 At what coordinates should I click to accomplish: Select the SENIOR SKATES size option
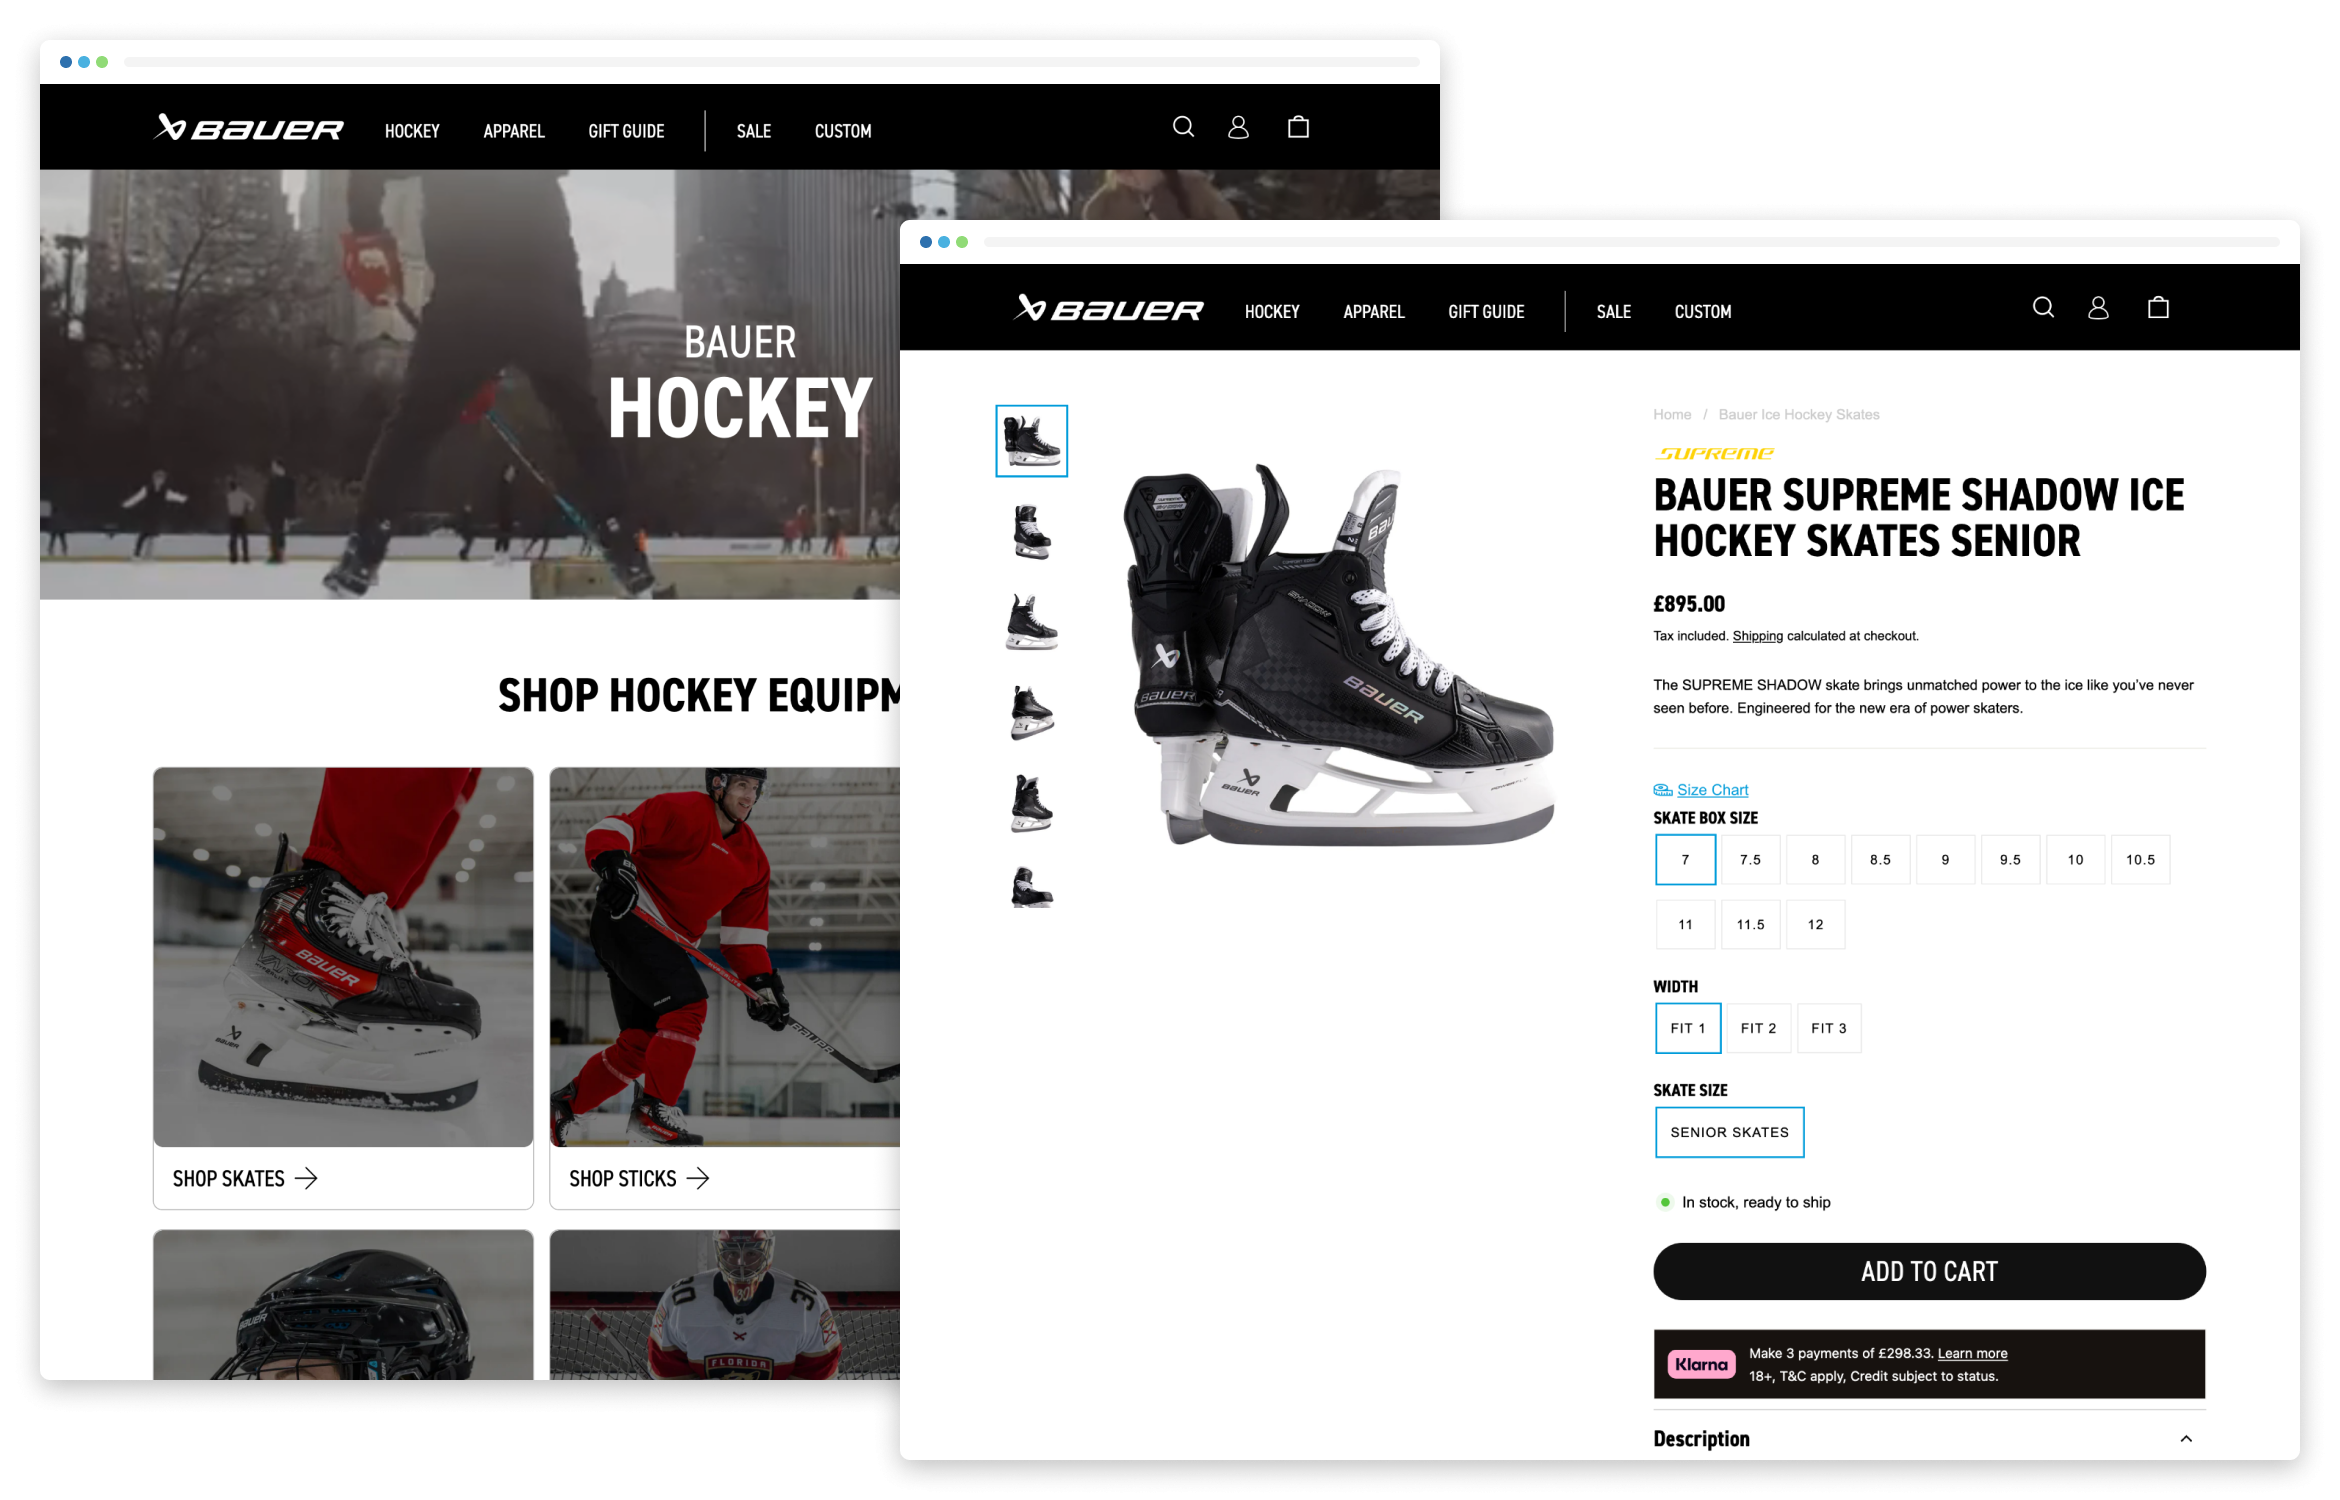click(x=1729, y=1132)
